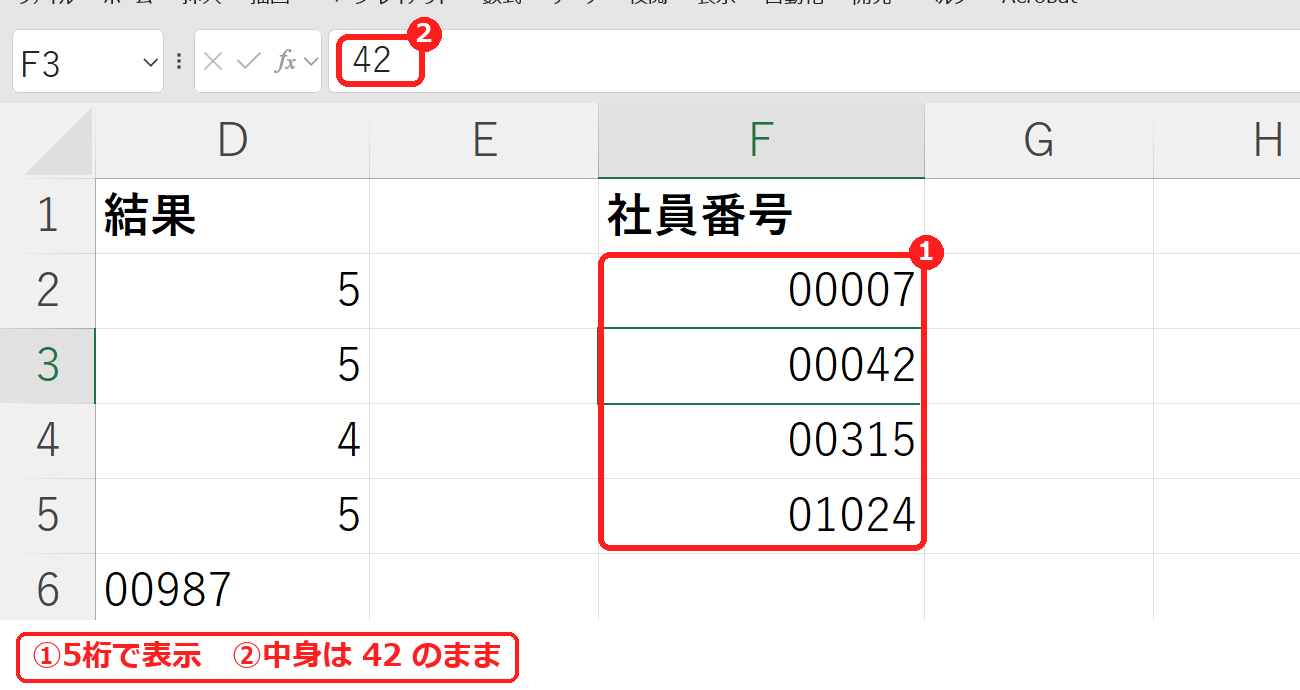Select column G header
The height and width of the screenshot is (690, 1300).
pos(1038,141)
